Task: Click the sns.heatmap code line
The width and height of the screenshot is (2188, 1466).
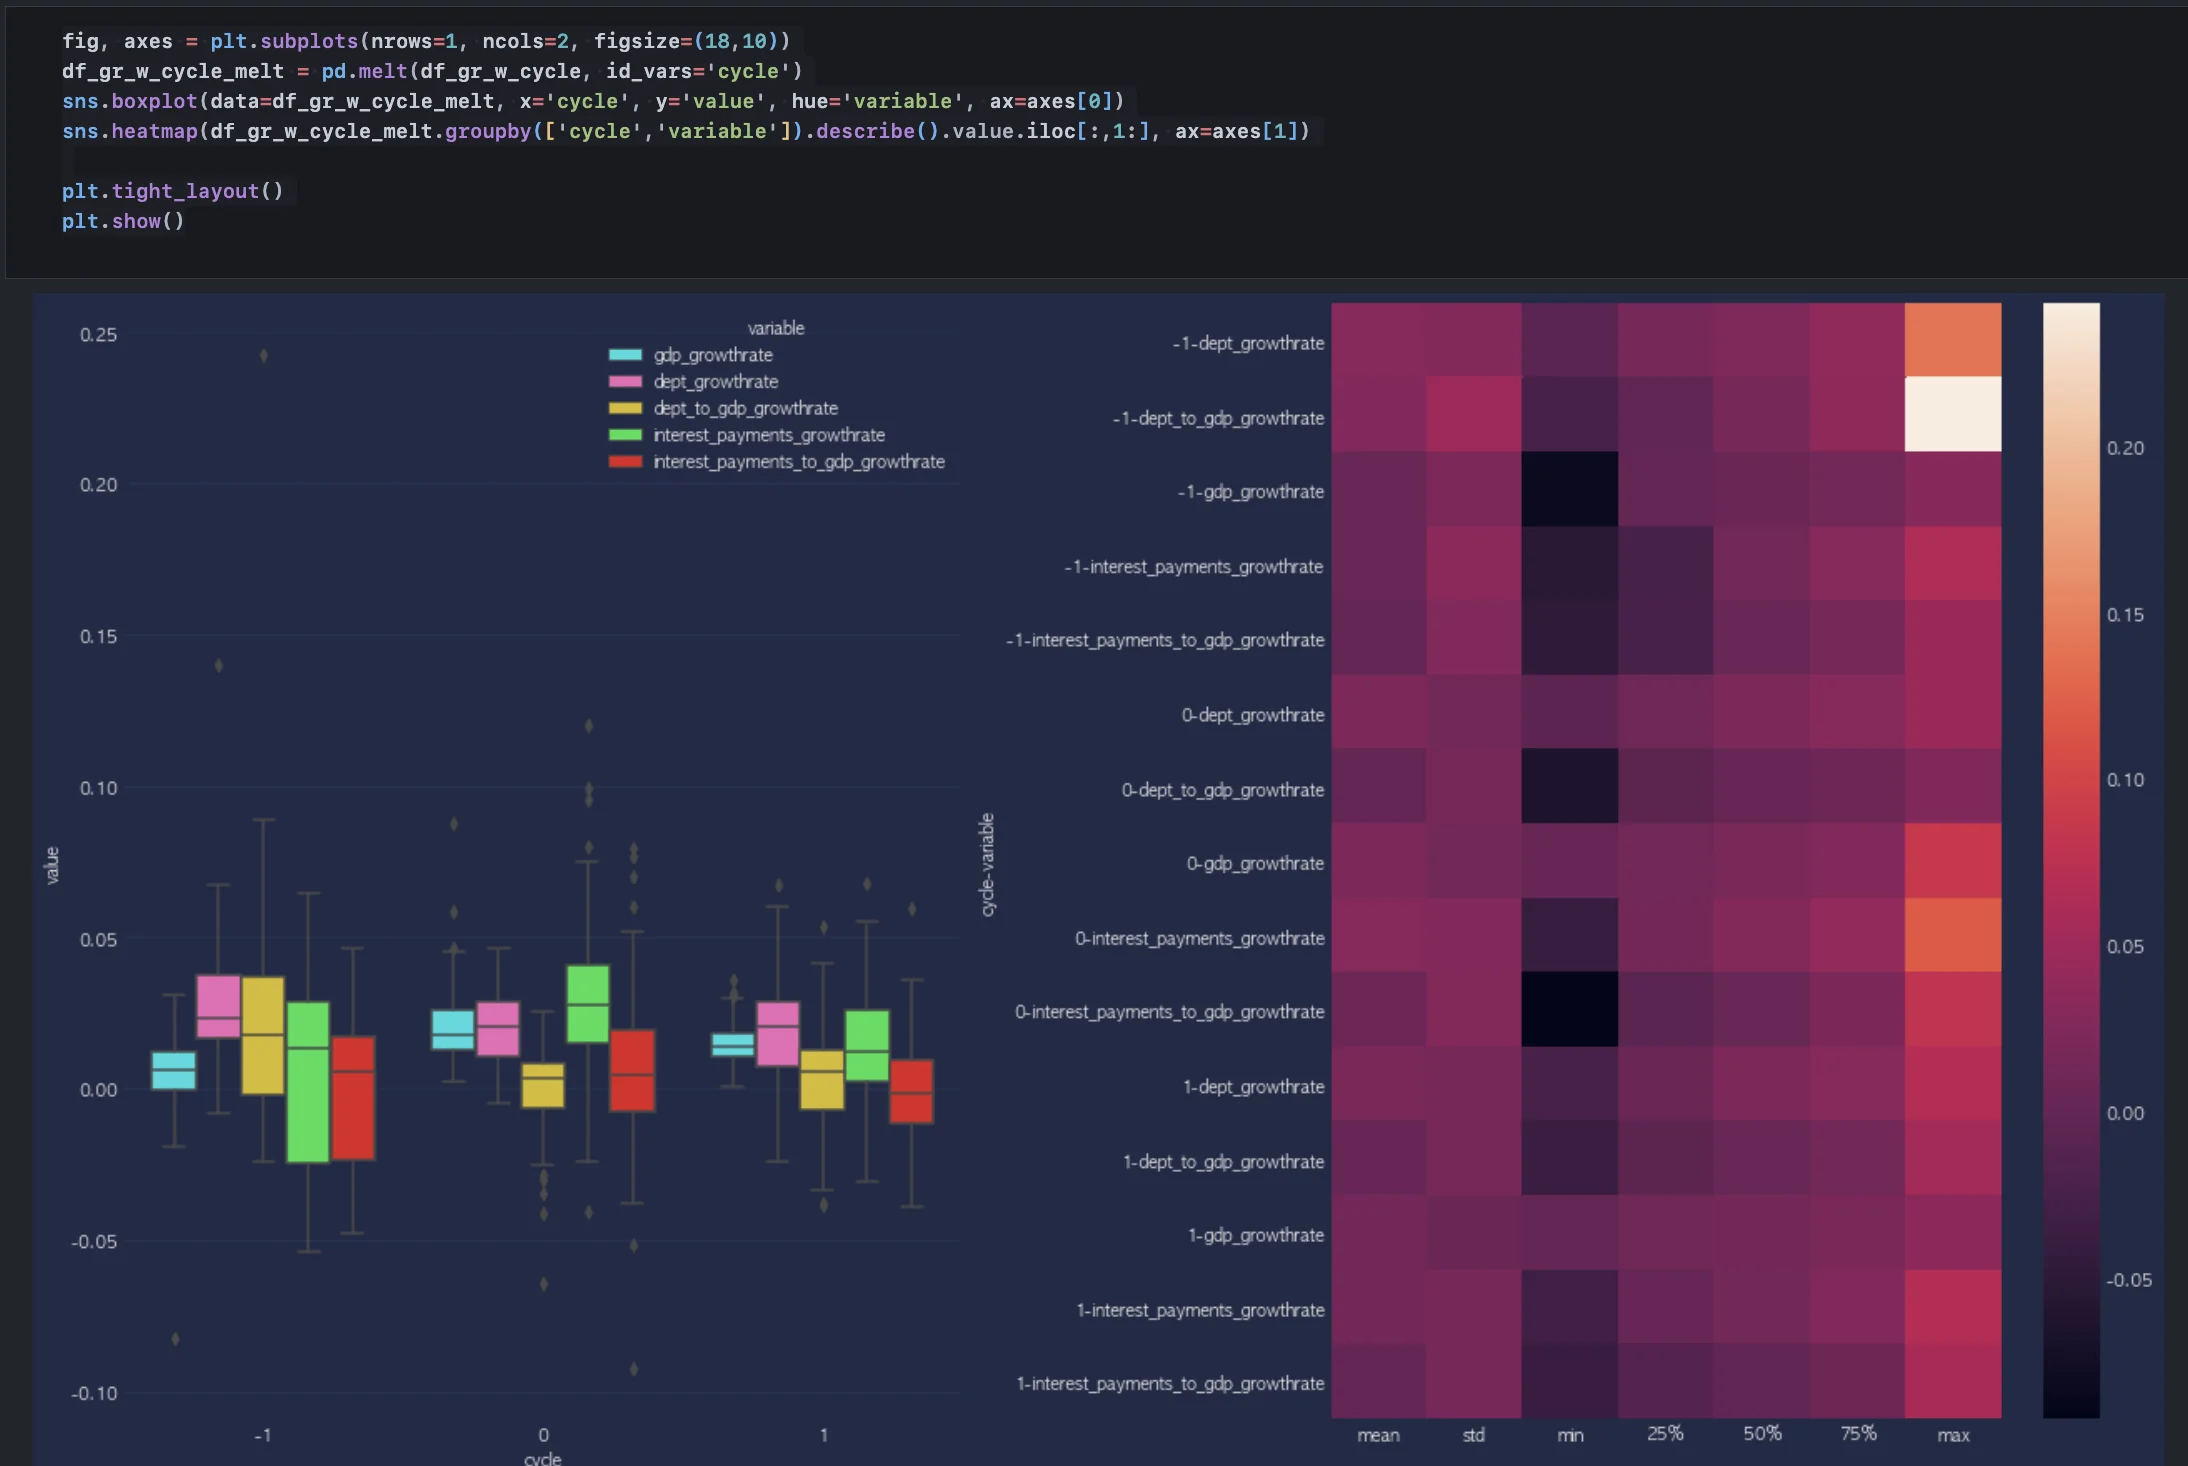Action: [x=685, y=131]
